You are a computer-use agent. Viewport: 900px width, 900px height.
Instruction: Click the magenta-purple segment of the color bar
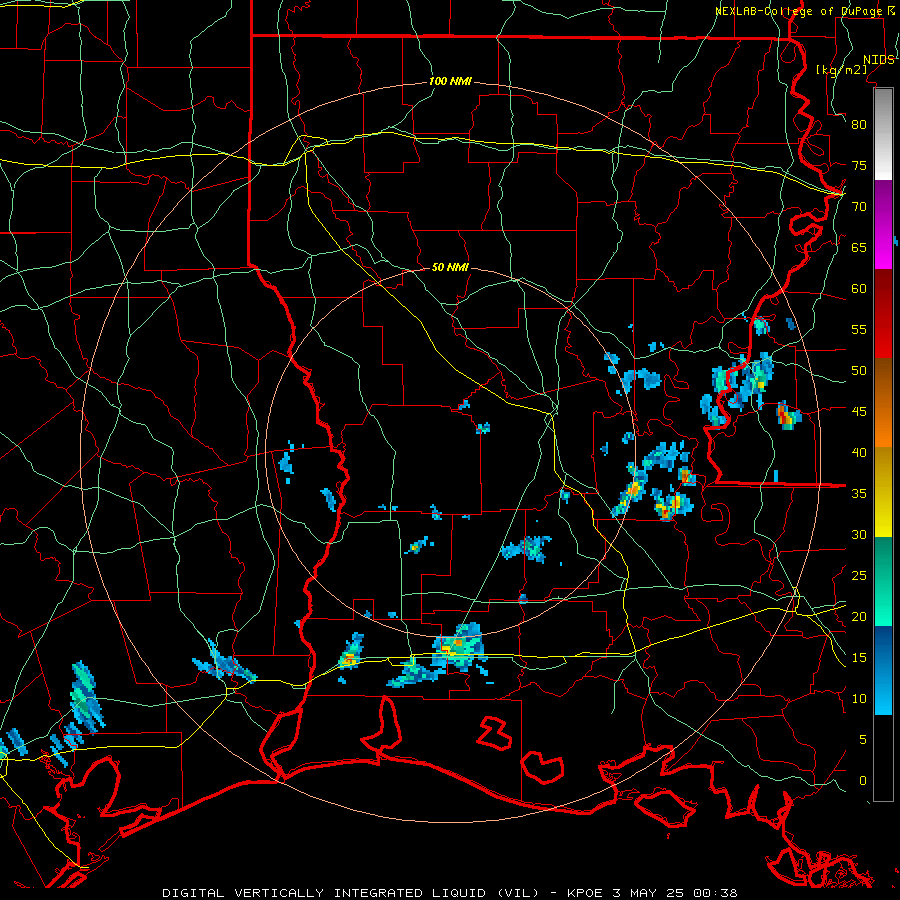(x=883, y=225)
